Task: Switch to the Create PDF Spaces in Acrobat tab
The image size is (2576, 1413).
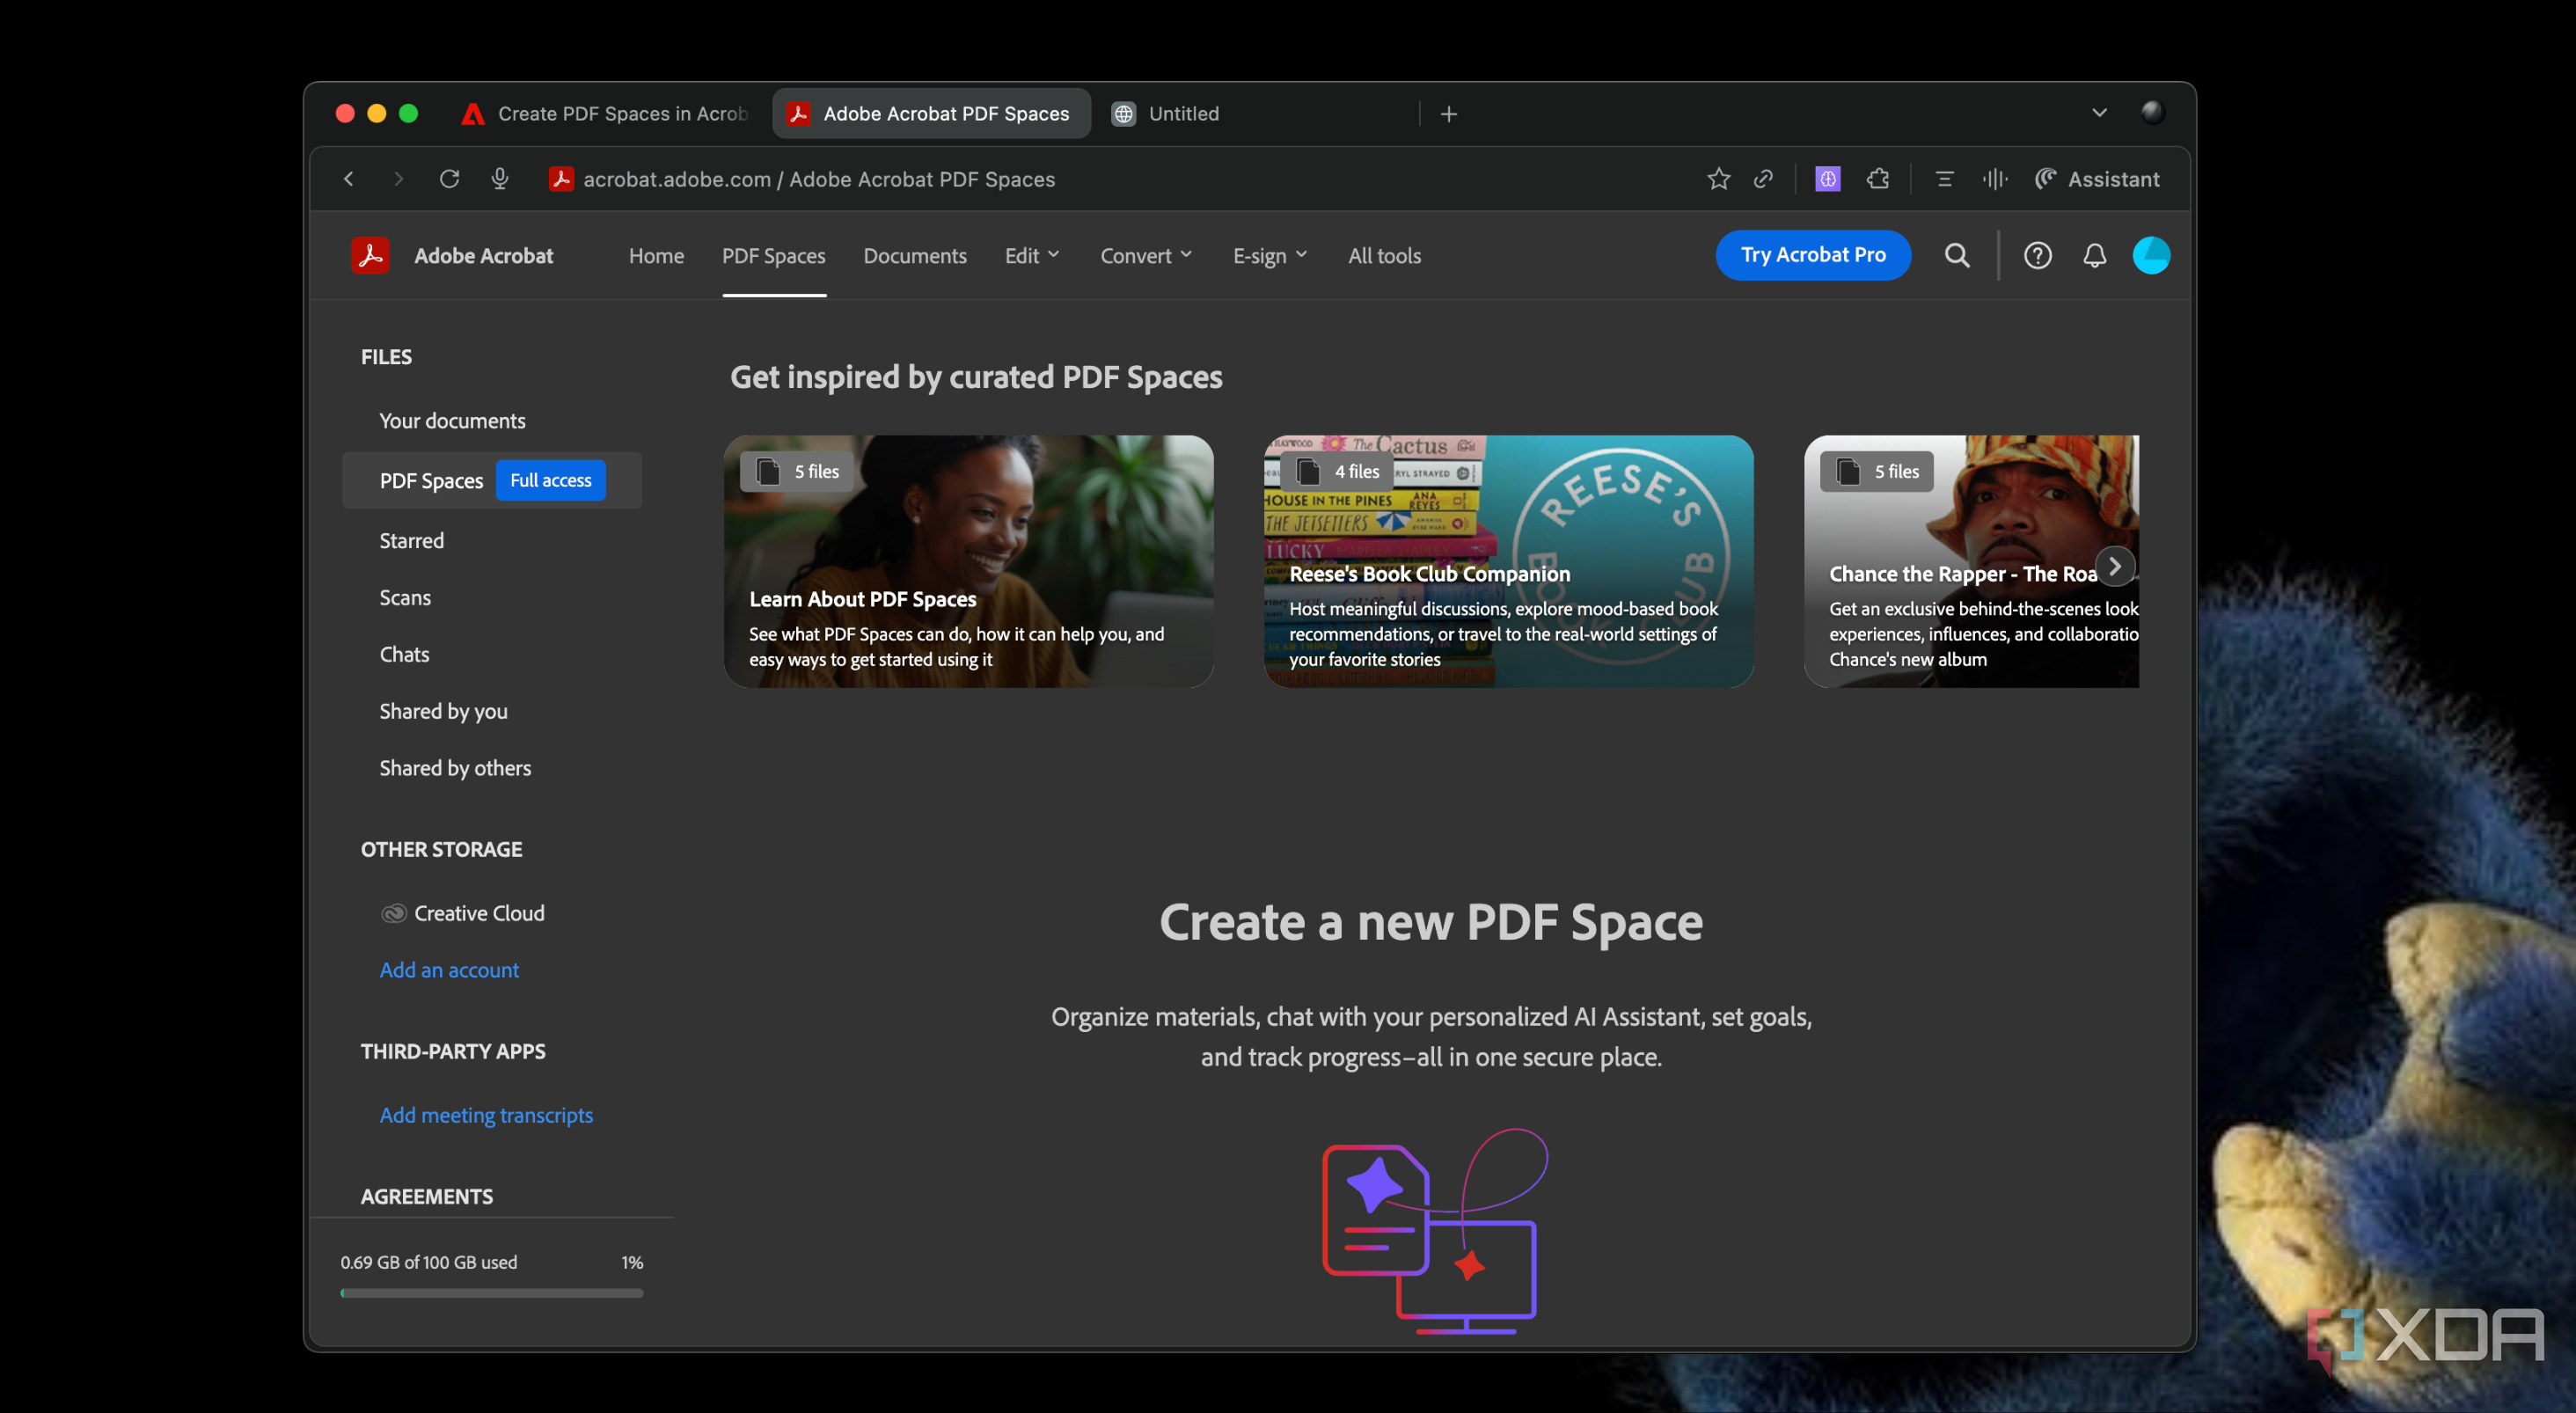Action: pos(606,114)
